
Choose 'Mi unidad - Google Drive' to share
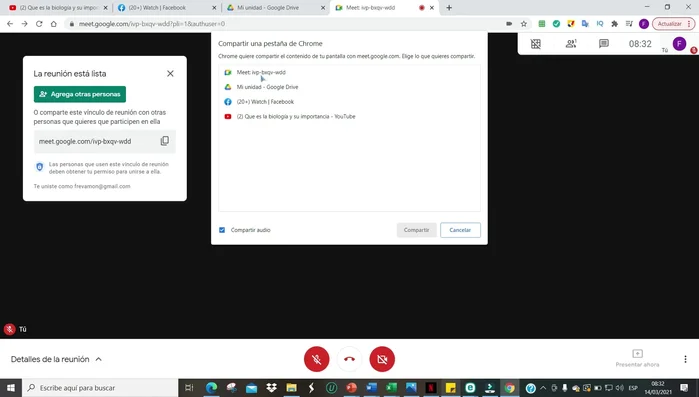point(349,87)
